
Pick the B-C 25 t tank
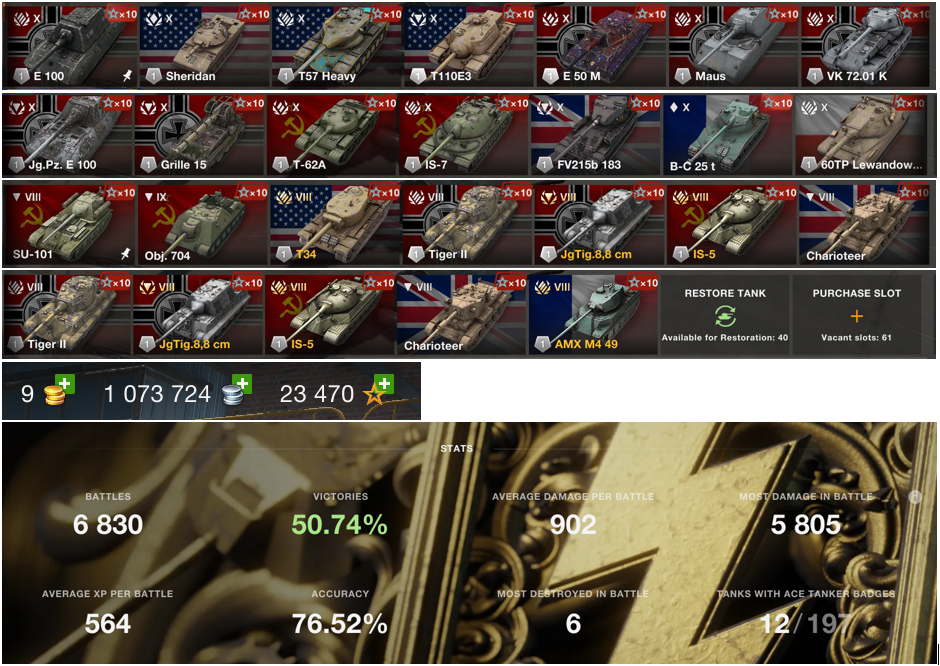click(728, 134)
